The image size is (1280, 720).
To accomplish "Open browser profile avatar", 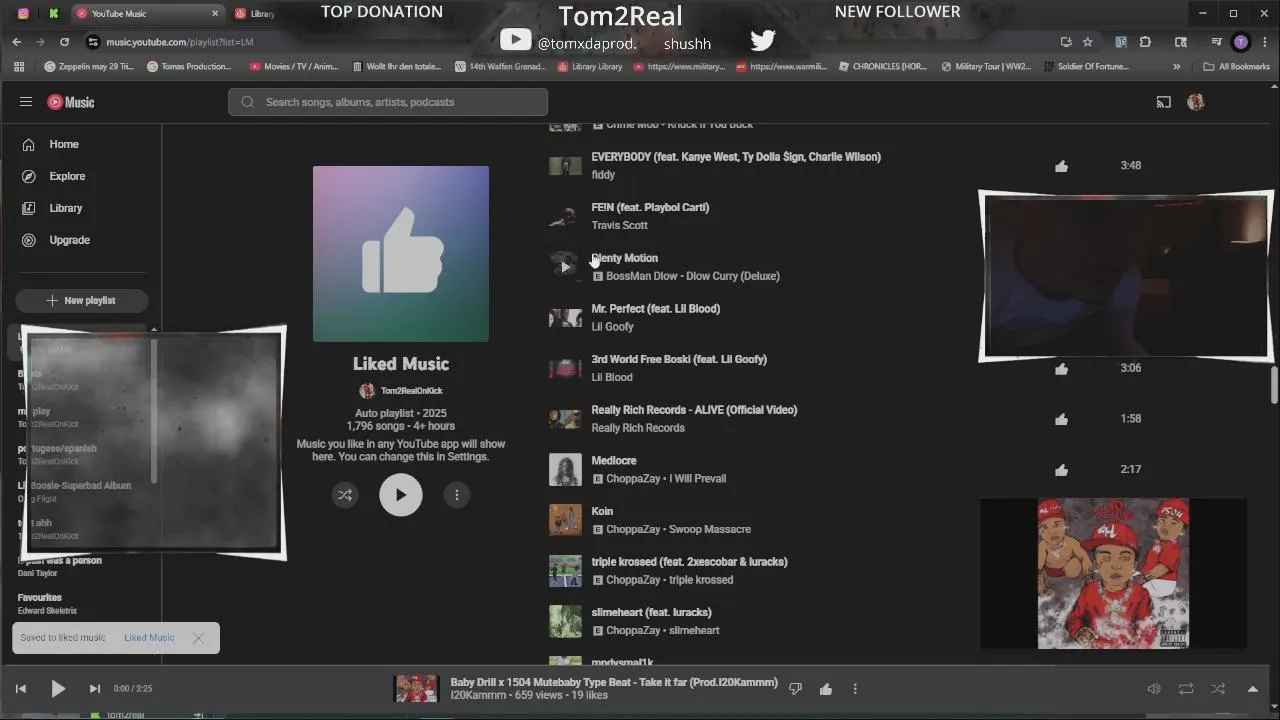I will point(1241,42).
